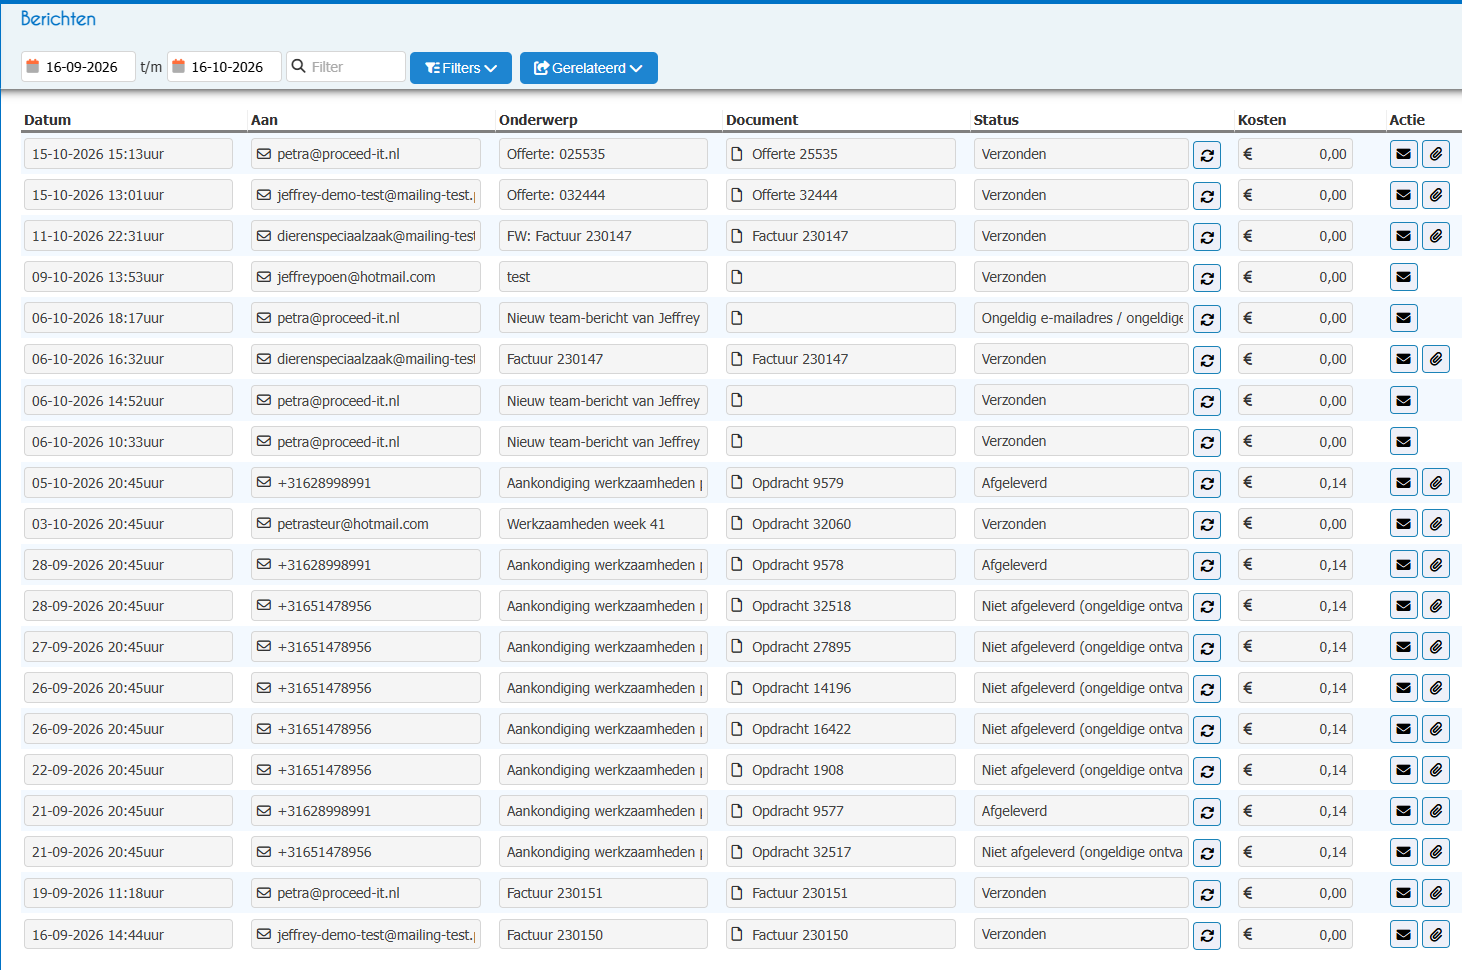Image resolution: width=1462 pixels, height=970 pixels.
Task: Open paperclip attachment for Opdracht 9579 row
Action: click(x=1436, y=483)
